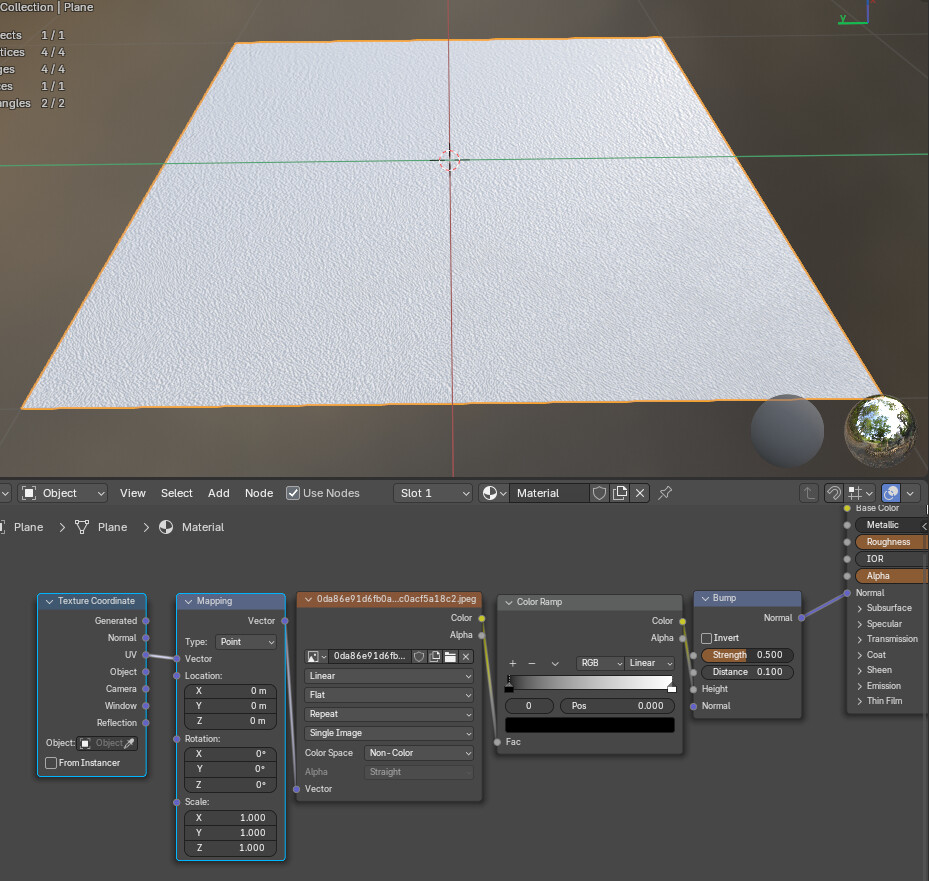Open Color Ramp tools chevron menu

pyautogui.click(x=555, y=664)
